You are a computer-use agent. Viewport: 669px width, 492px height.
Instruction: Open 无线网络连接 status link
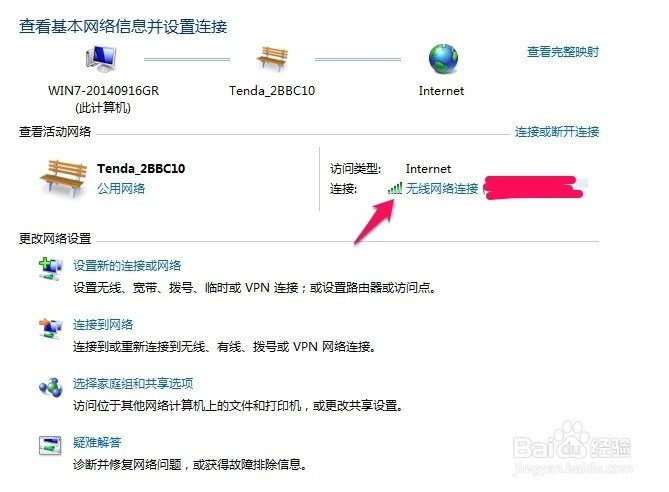[442, 188]
